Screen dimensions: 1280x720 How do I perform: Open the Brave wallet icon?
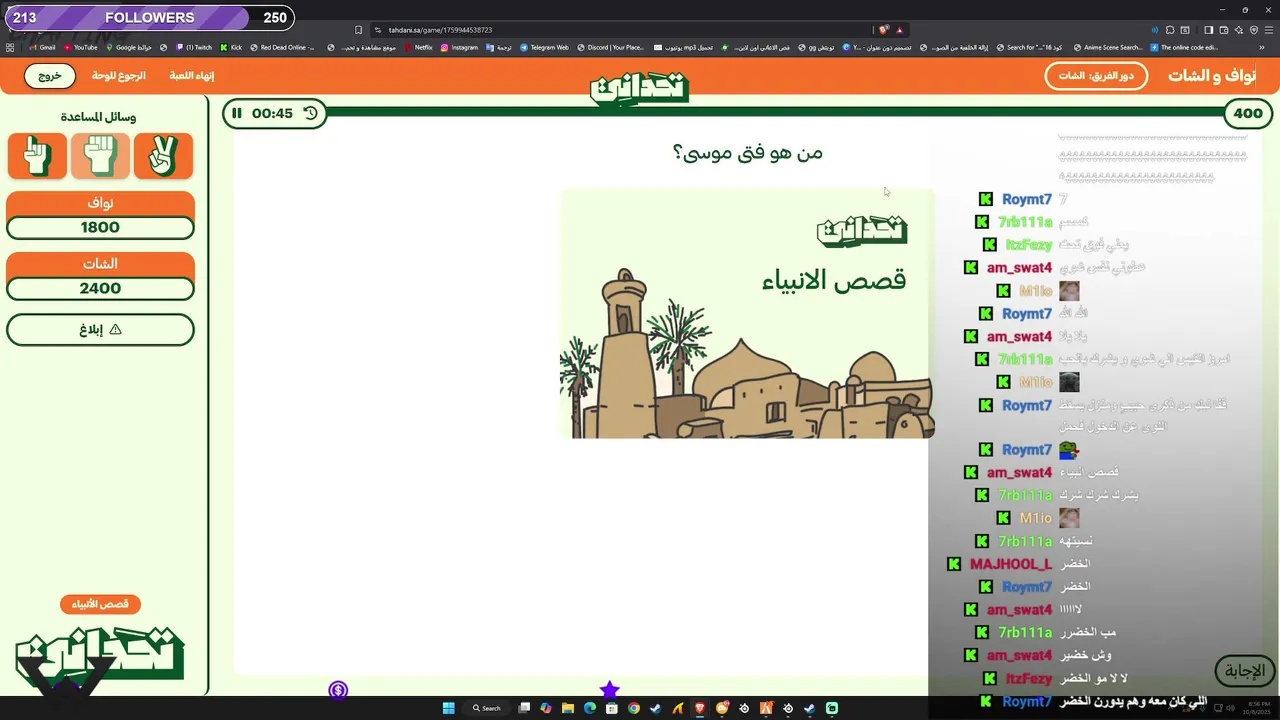[1224, 30]
